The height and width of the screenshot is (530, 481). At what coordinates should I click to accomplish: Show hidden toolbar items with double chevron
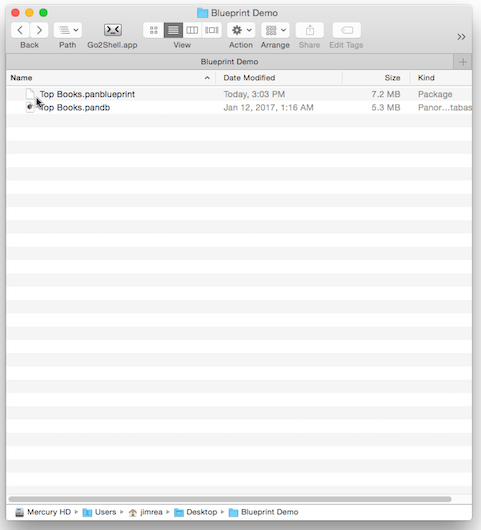coord(461,37)
